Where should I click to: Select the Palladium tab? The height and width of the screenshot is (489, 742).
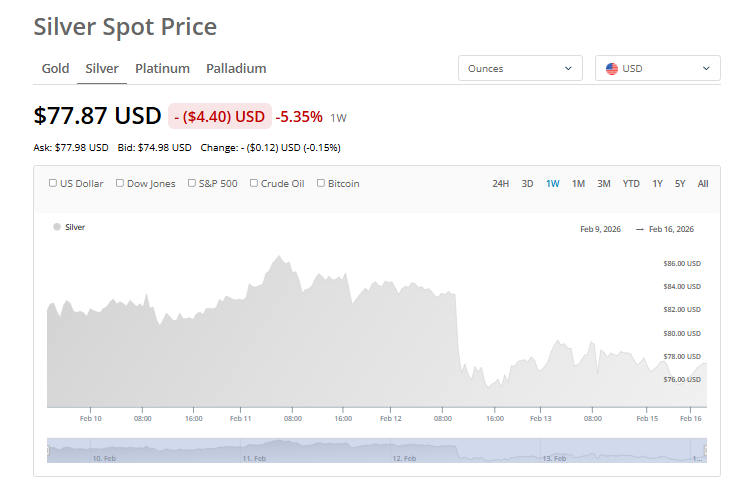click(x=236, y=69)
